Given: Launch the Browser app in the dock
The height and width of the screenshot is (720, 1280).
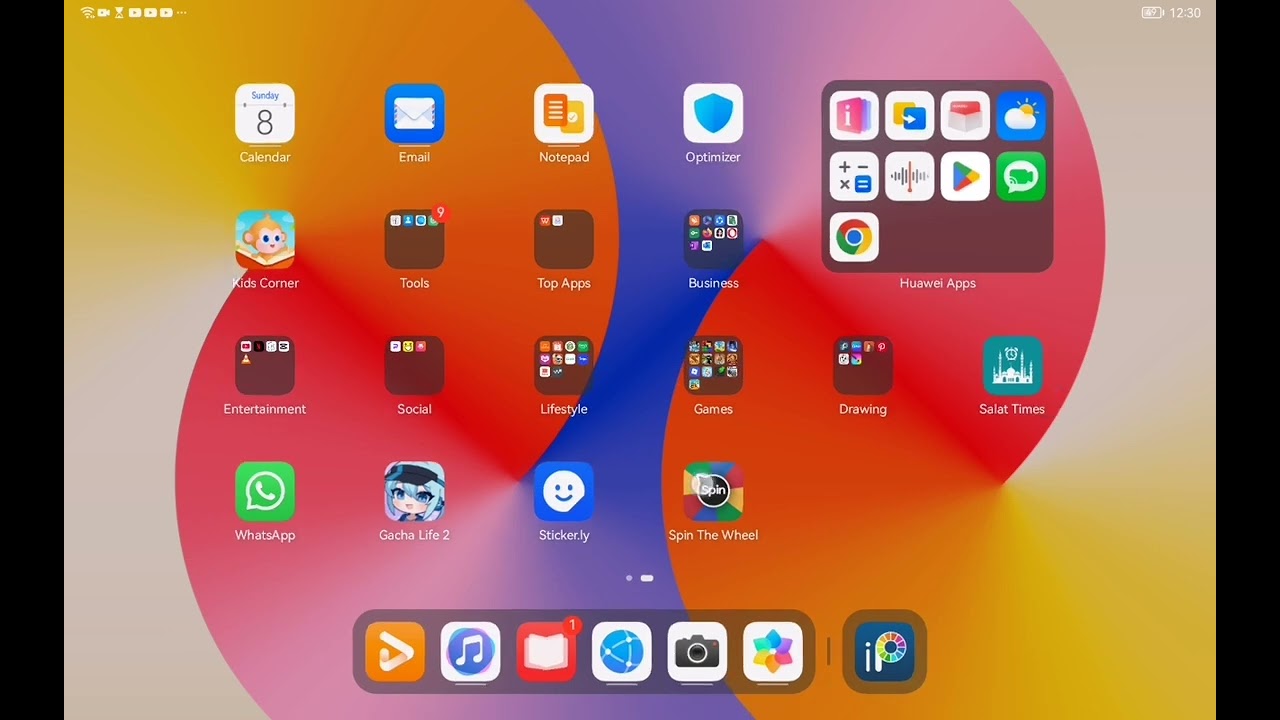Looking at the screenshot, I should click(622, 652).
